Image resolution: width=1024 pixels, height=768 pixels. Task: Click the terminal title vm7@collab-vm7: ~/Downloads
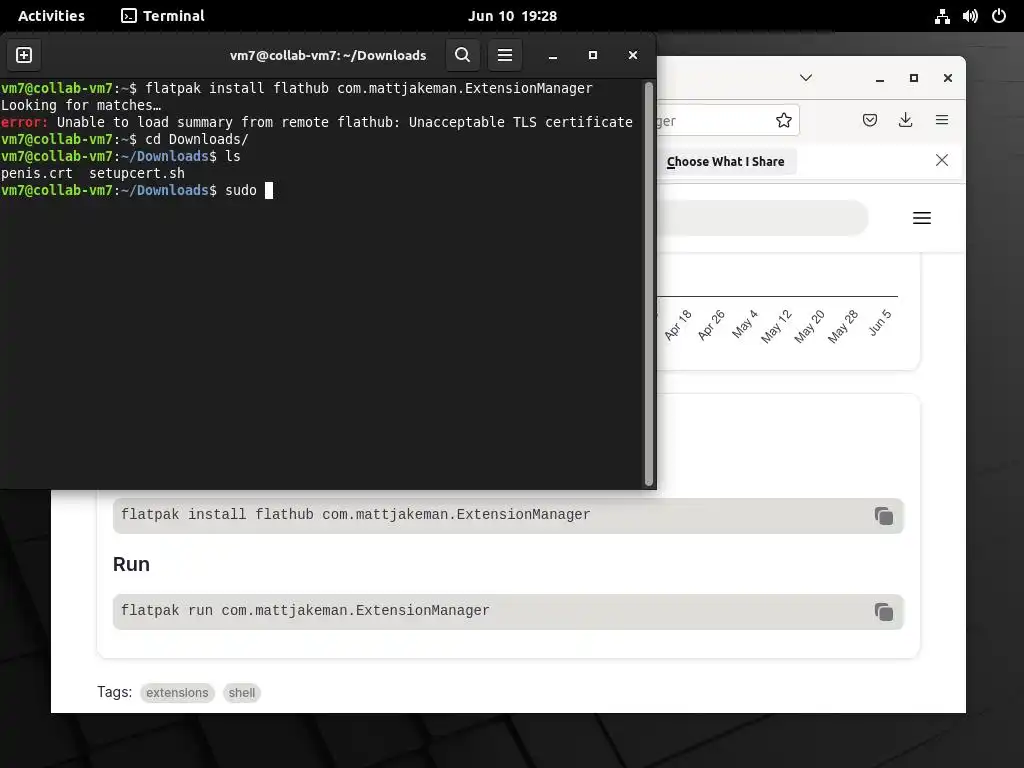(328, 56)
